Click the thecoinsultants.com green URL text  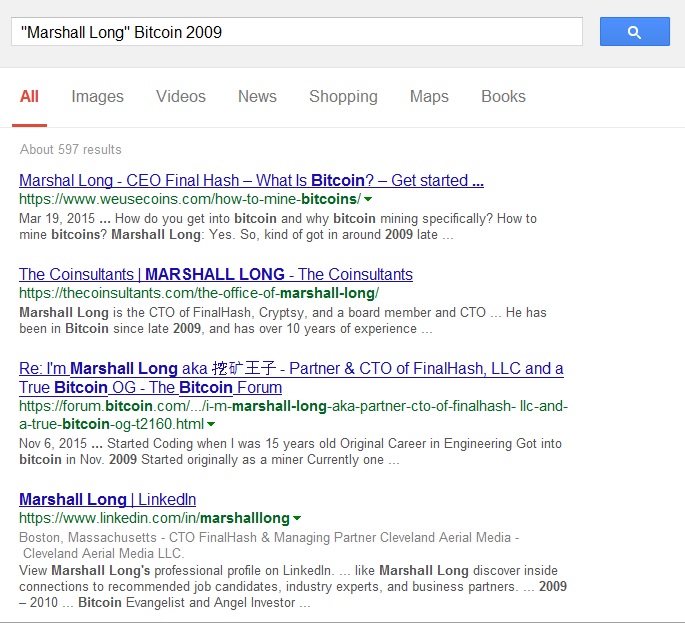point(199,293)
